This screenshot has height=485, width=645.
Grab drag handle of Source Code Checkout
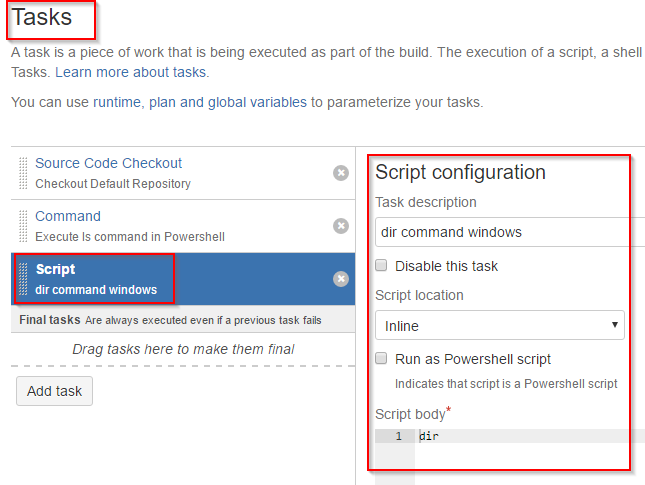pyautogui.click(x=24, y=173)
